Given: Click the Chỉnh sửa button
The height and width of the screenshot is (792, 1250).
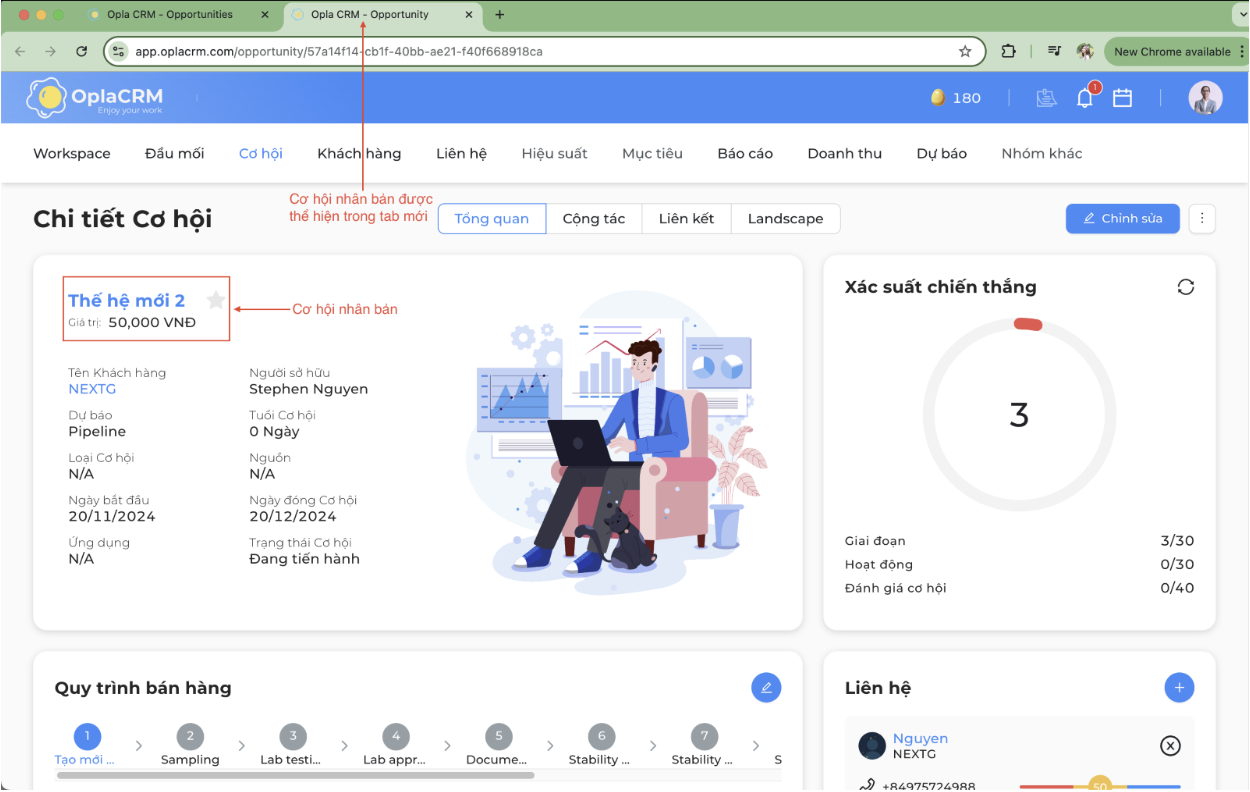Looking at the screenshot, I should pyautogui.click(x=1122, y=219).
